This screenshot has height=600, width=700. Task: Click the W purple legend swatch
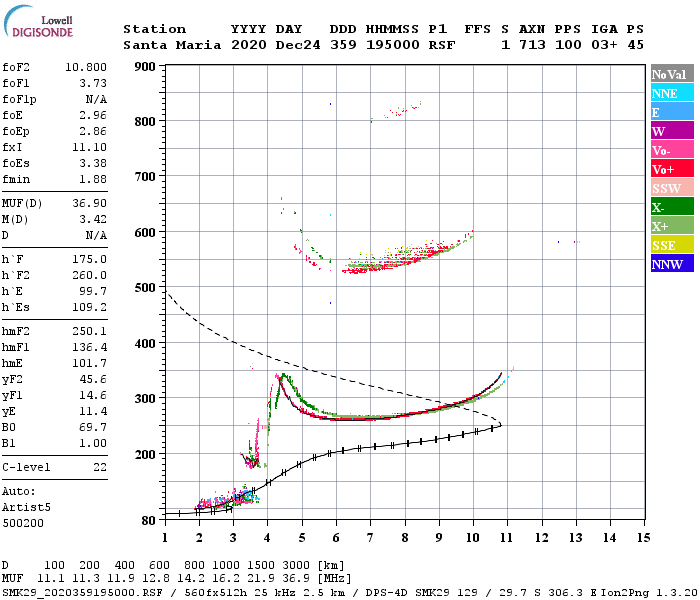click(x=672, y=131)
